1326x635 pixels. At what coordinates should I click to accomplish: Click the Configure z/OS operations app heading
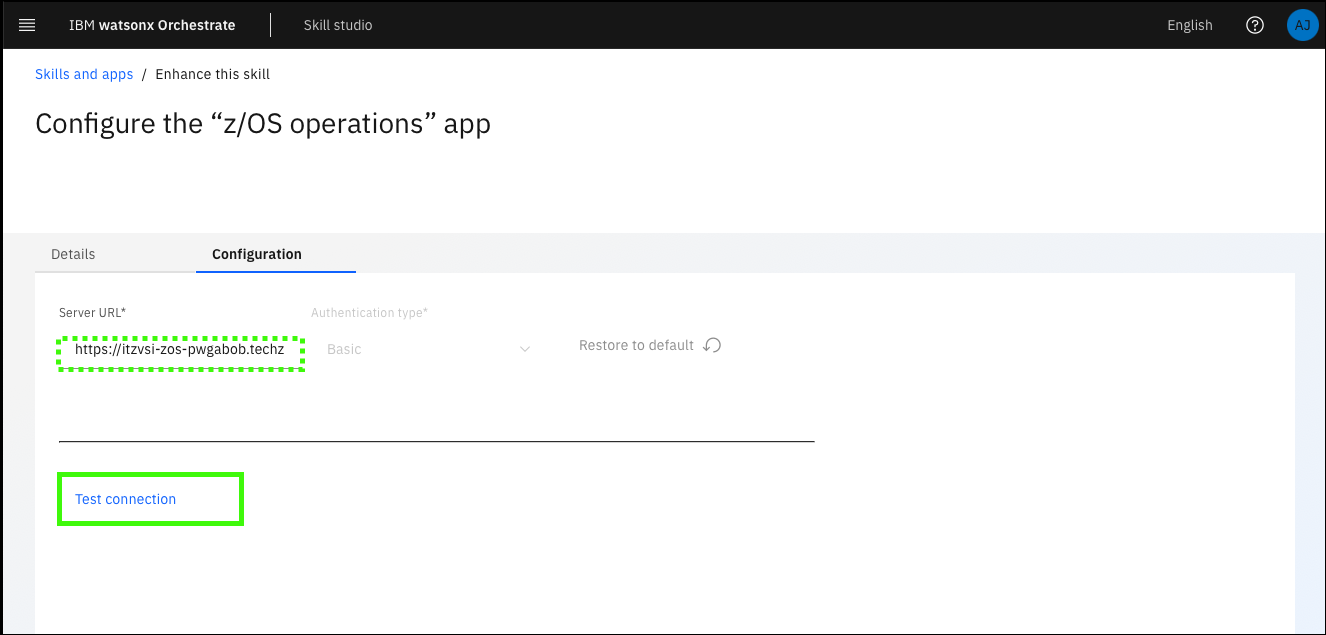(x=263, y=124)
